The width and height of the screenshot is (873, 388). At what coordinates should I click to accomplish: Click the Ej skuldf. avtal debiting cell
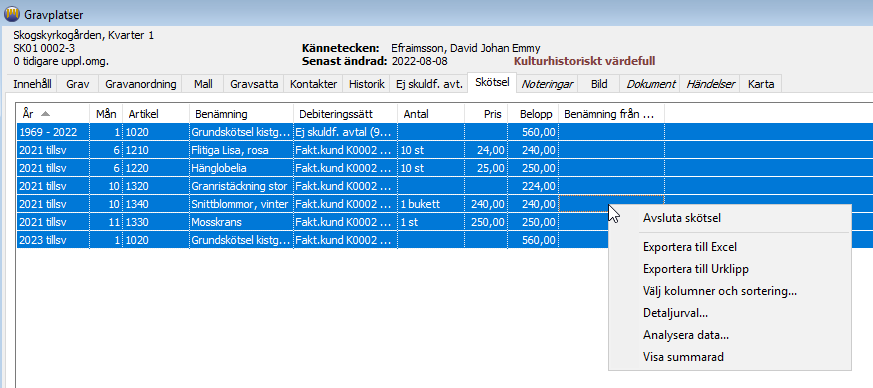pyautogui.click(x=345, y=132)
